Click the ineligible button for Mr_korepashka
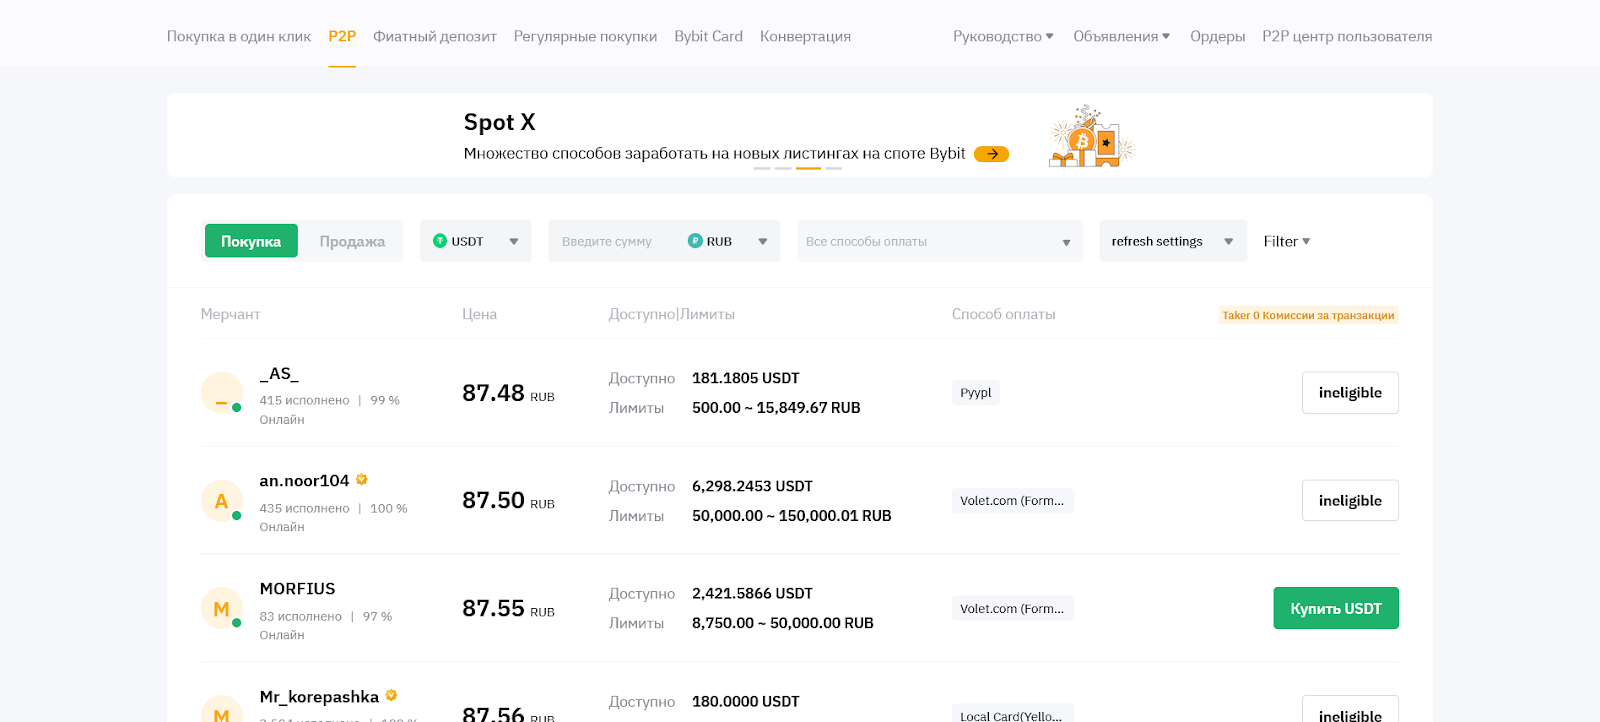This screenshot has height=722, width=1600. click(1350, 710)
